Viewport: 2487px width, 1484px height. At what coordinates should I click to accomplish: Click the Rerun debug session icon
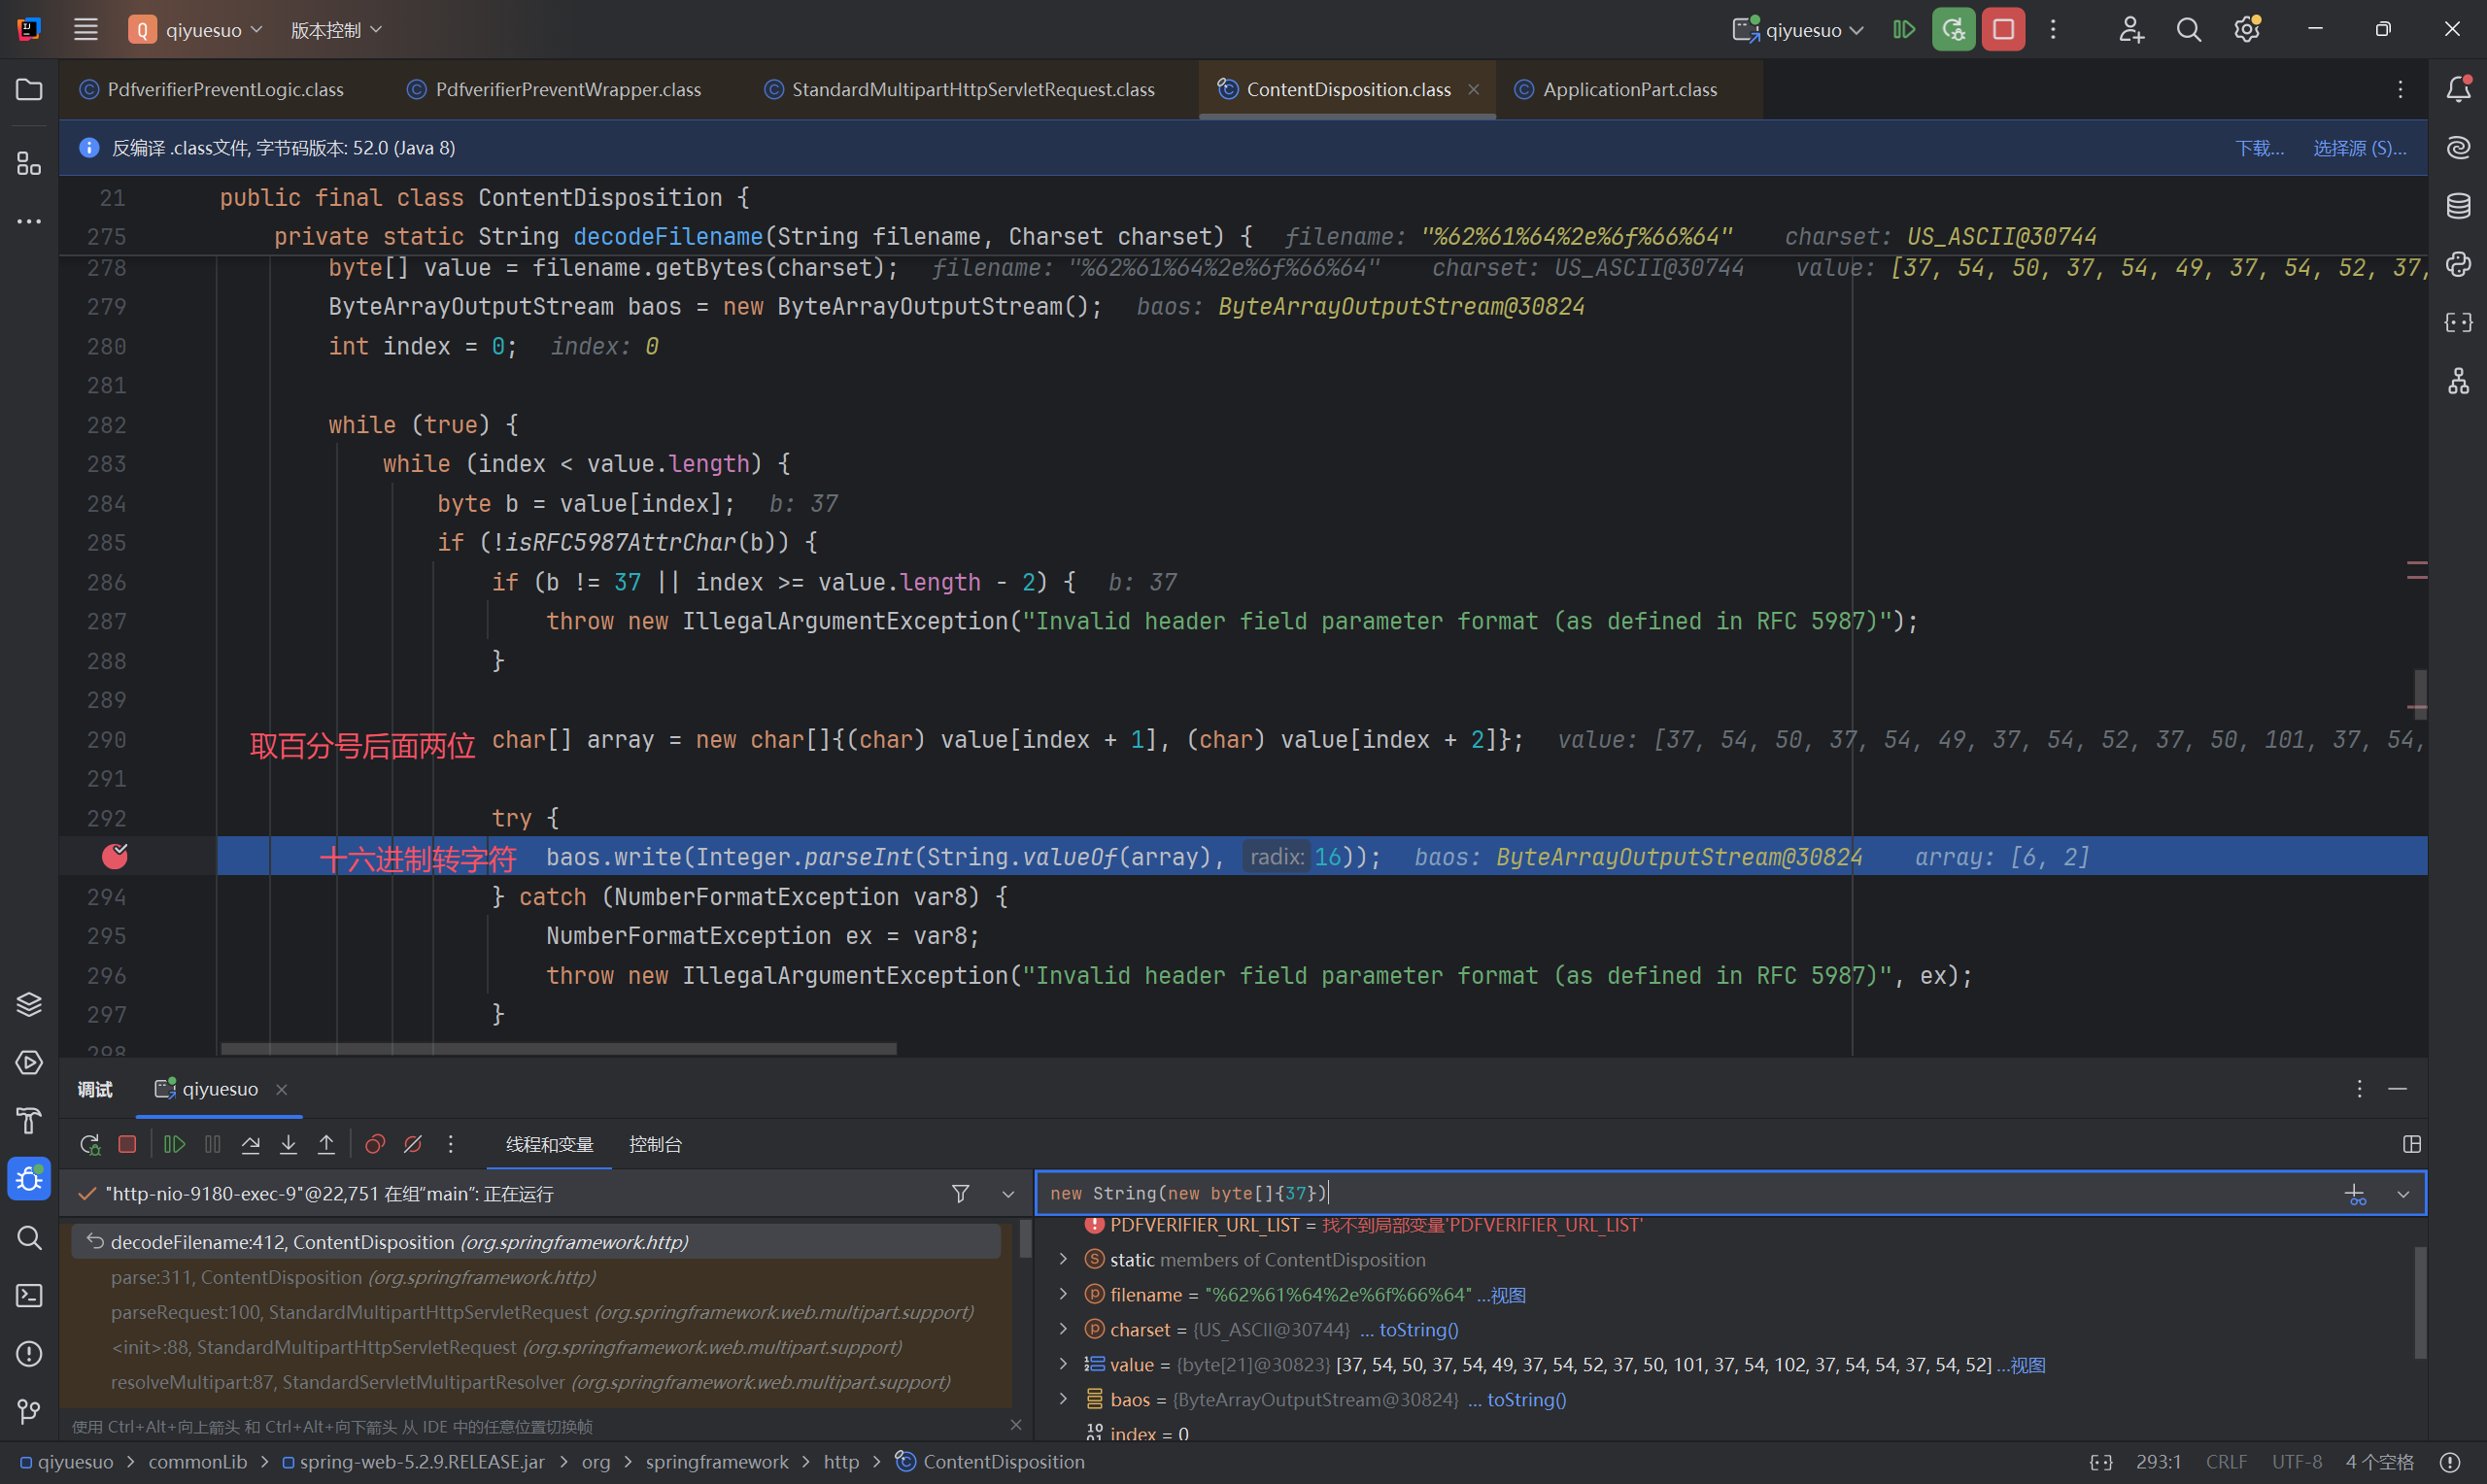coord(90,1144)
